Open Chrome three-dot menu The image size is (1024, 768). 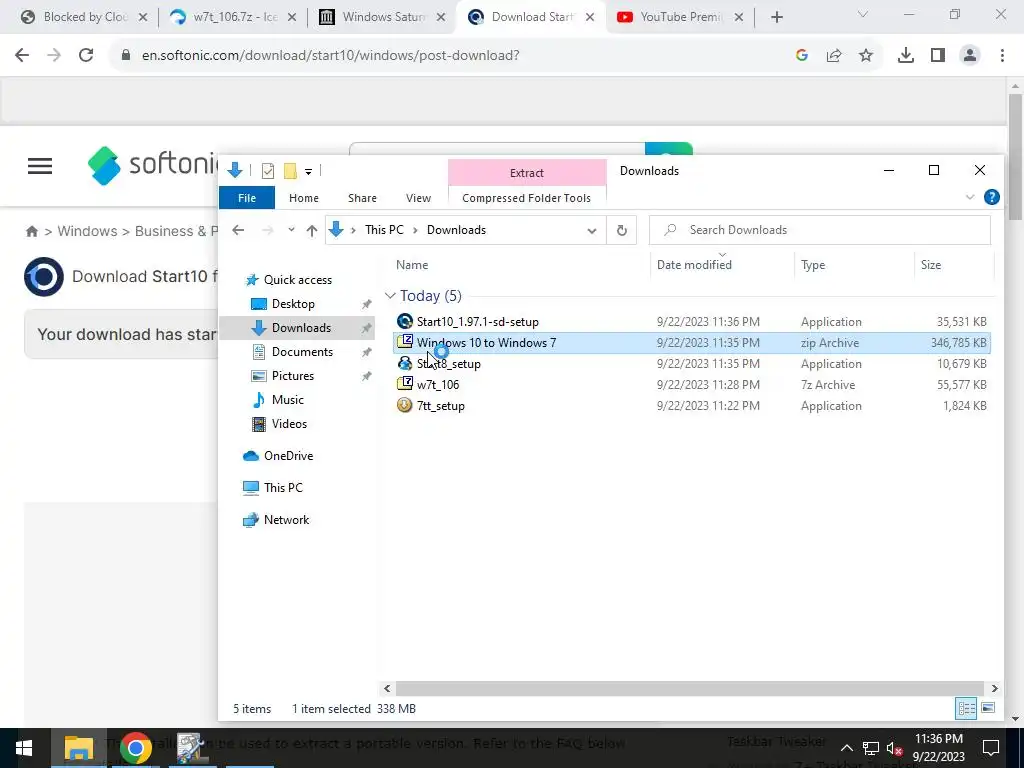click(1002, 56)
